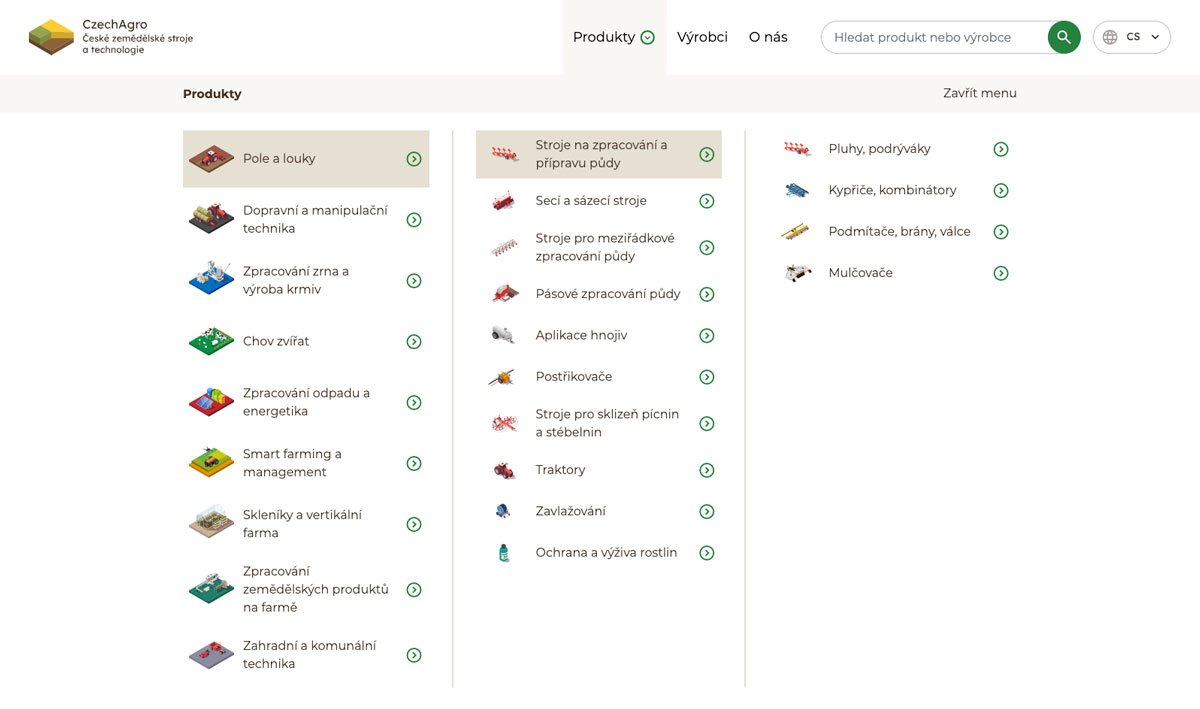The width and height of the screenshot is (1200, 709).
Task: Open the Výrobci menu item
Action: [x=702, y=37]
